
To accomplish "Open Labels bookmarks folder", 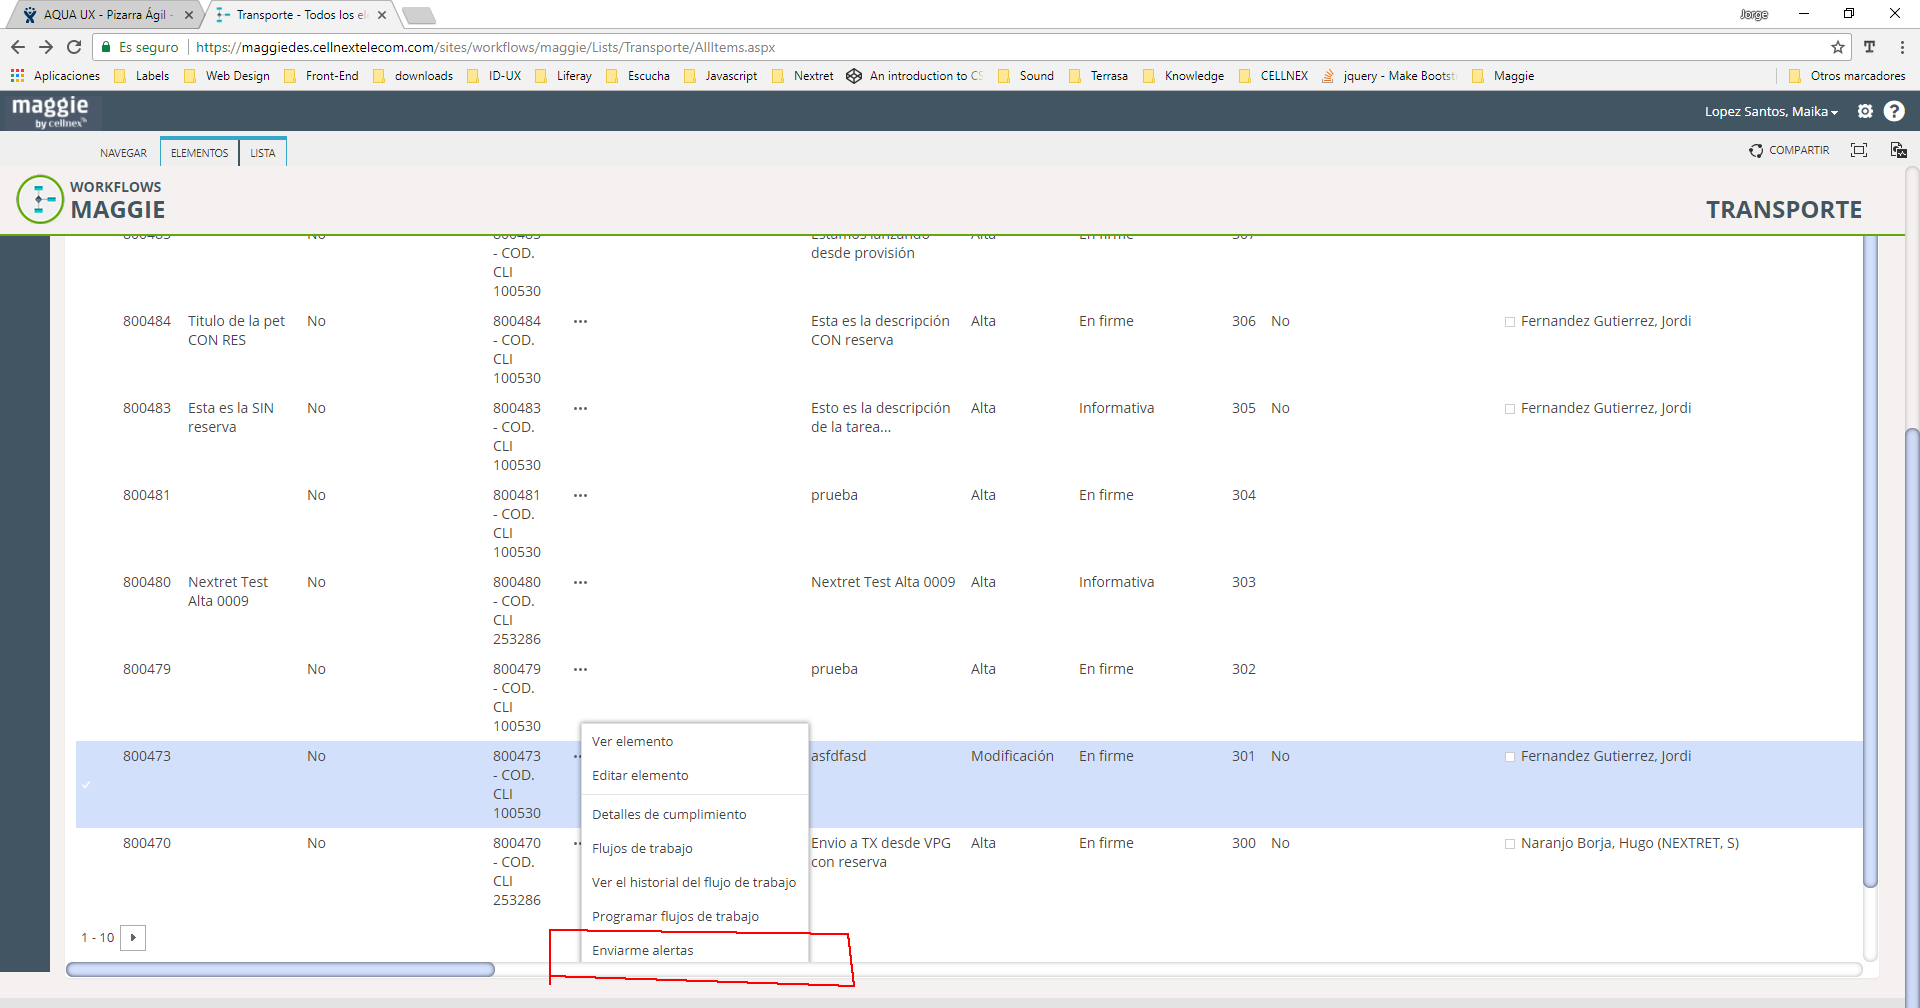I will (142, 76).
